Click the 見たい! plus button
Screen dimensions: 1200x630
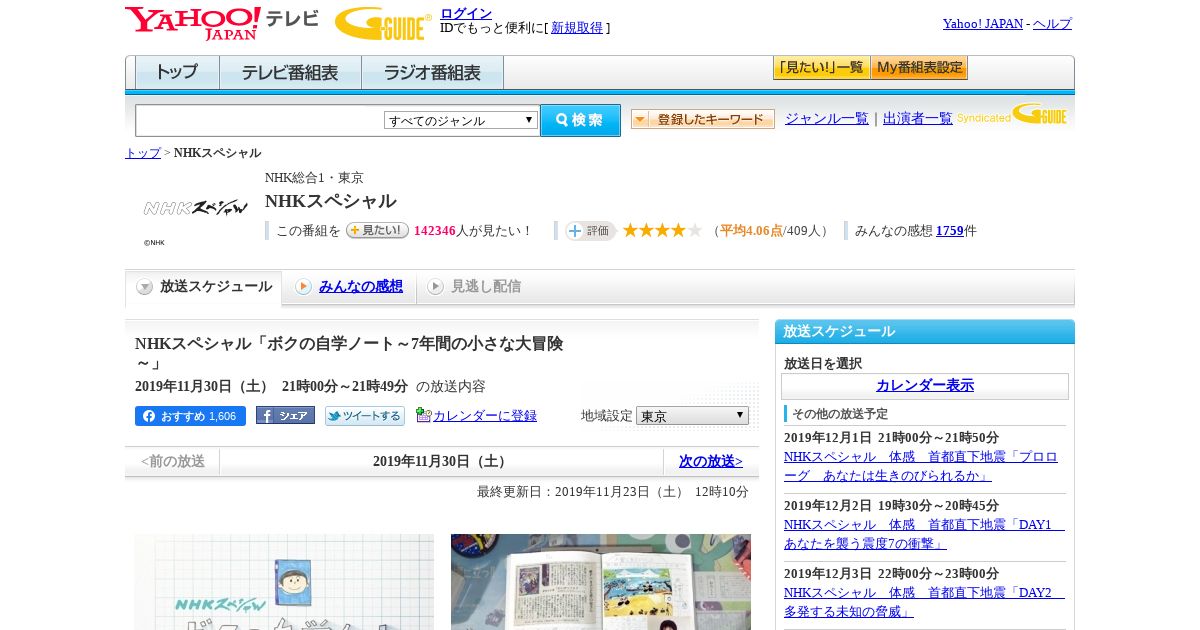pyautogui.click(x=377, y=230)
